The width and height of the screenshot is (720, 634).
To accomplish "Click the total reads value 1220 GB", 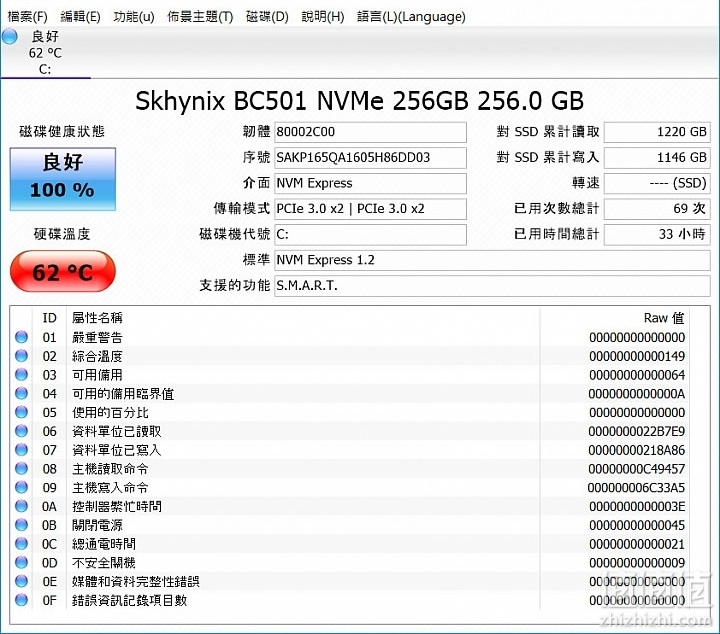I will coord(657,132).
